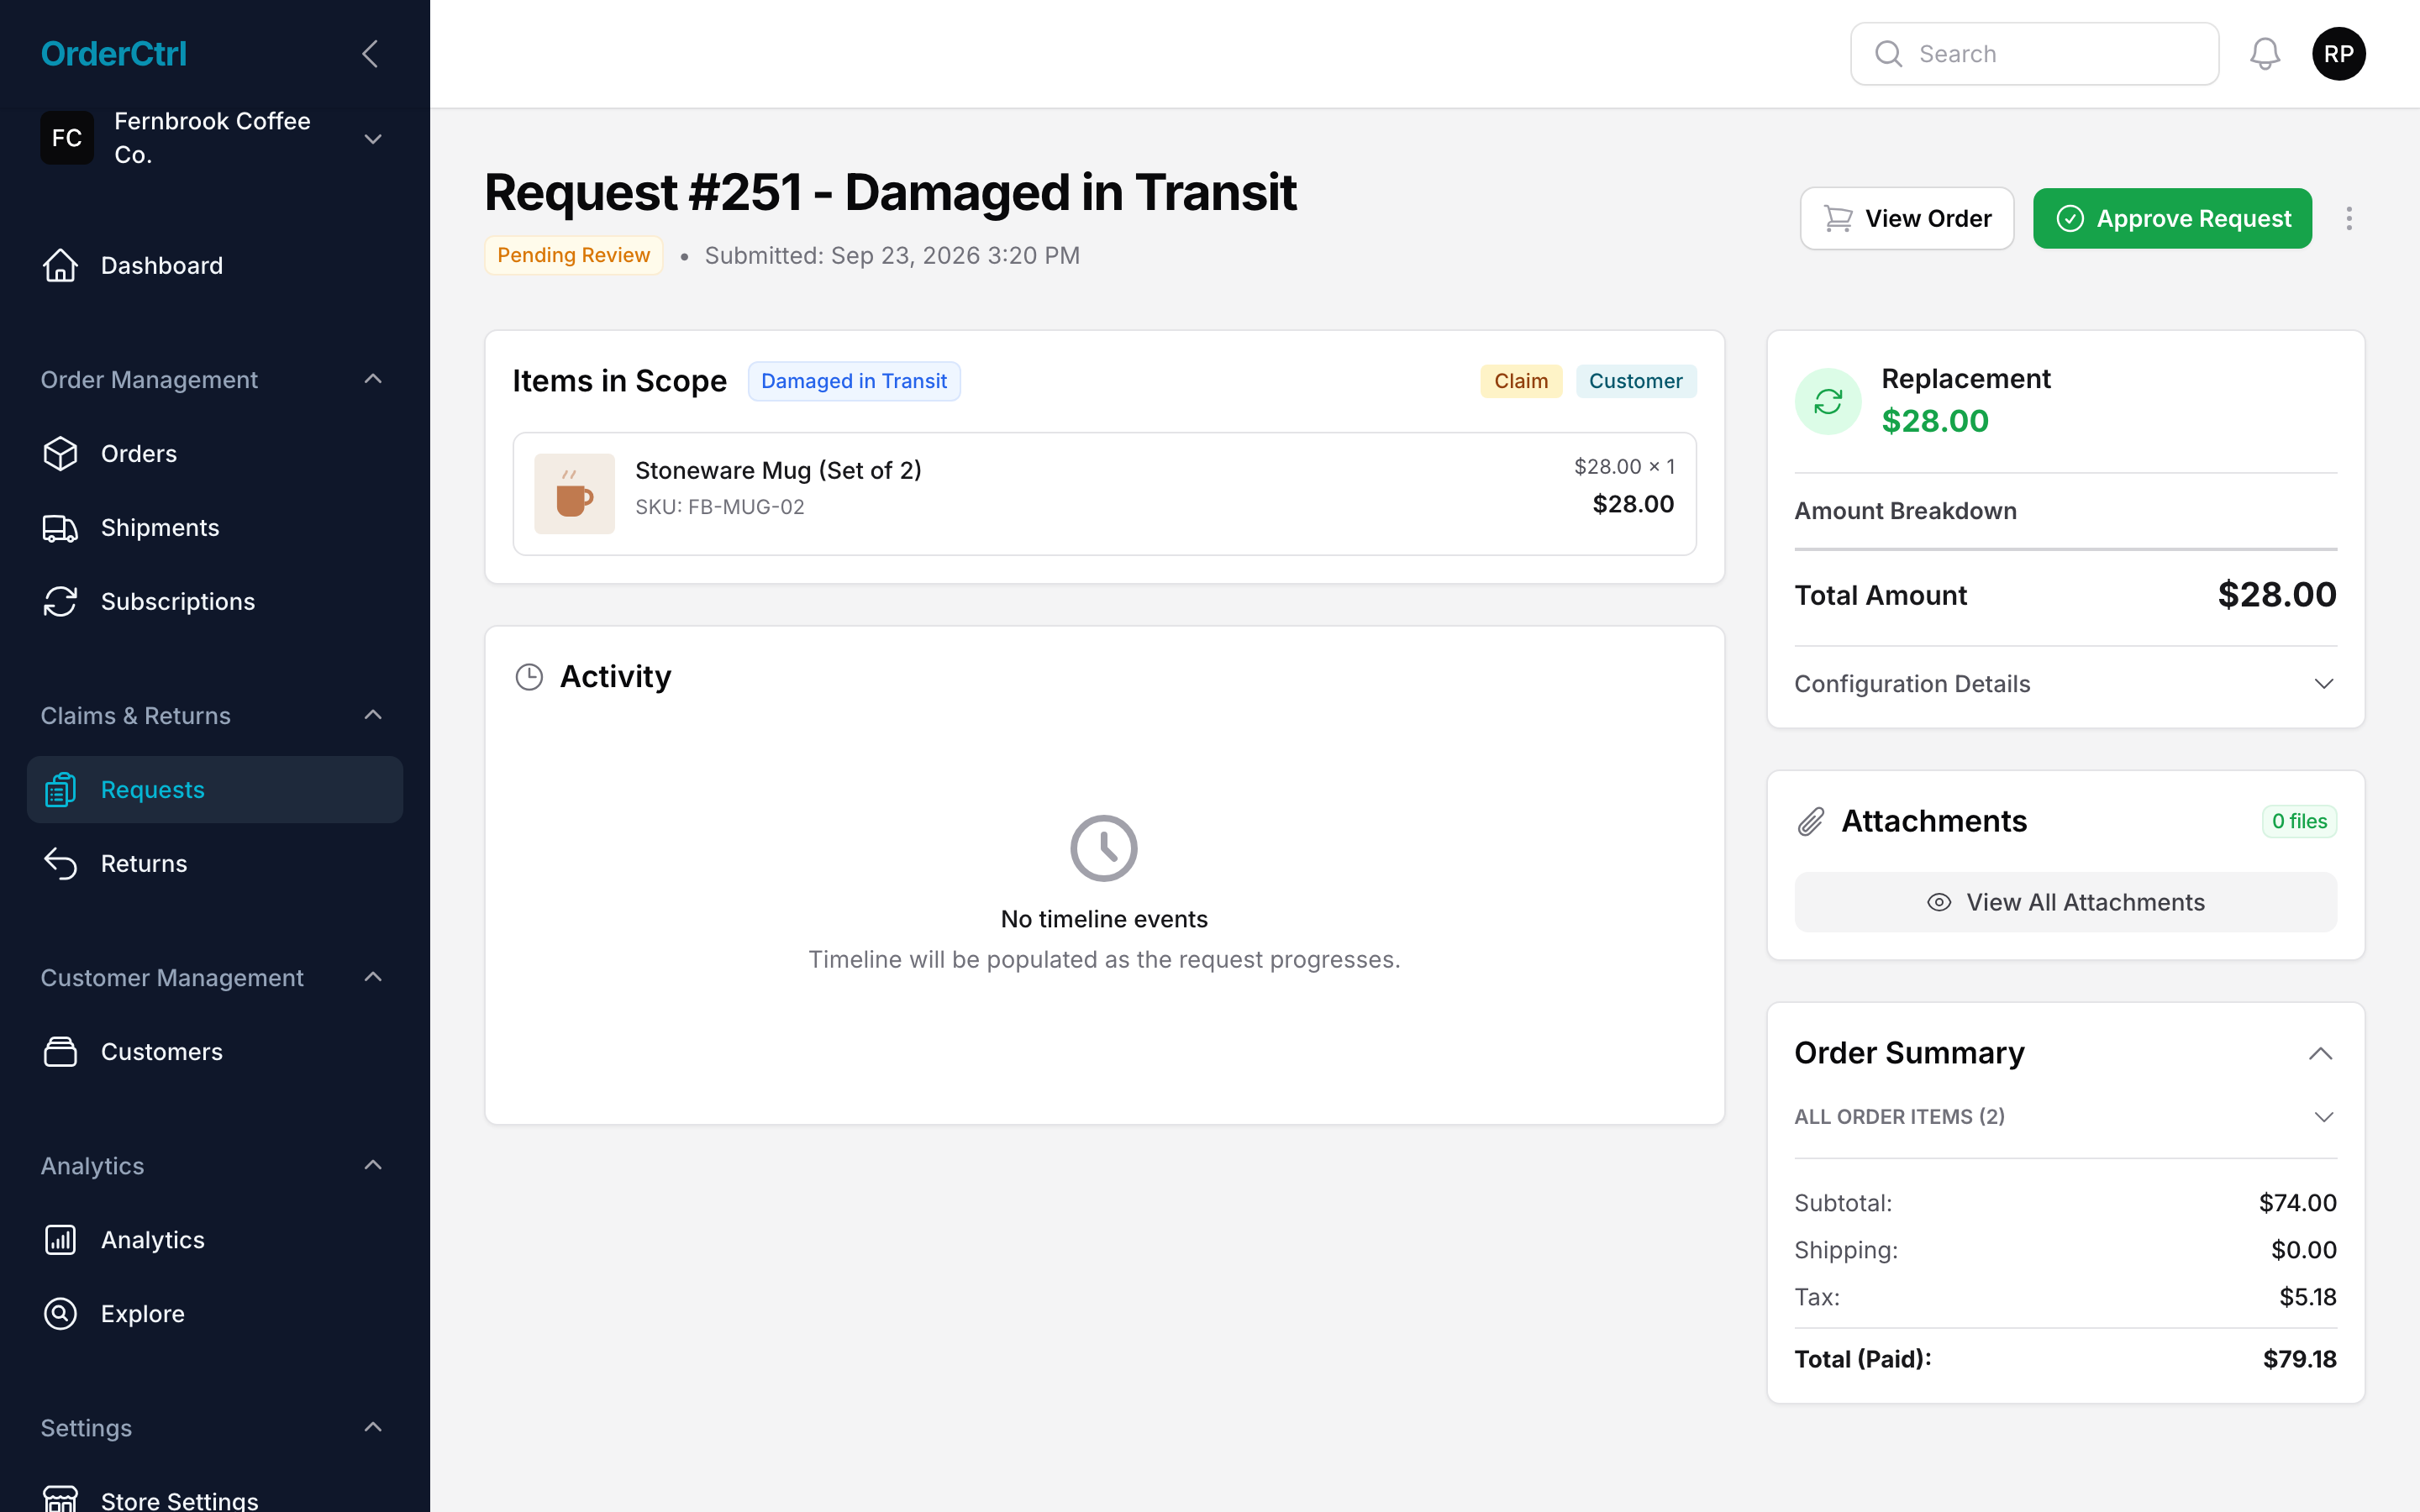The width and height of the screenshot is (2420, 1512).
Task: Expand Configuration Details
Action: click(x=2065, y=684)
